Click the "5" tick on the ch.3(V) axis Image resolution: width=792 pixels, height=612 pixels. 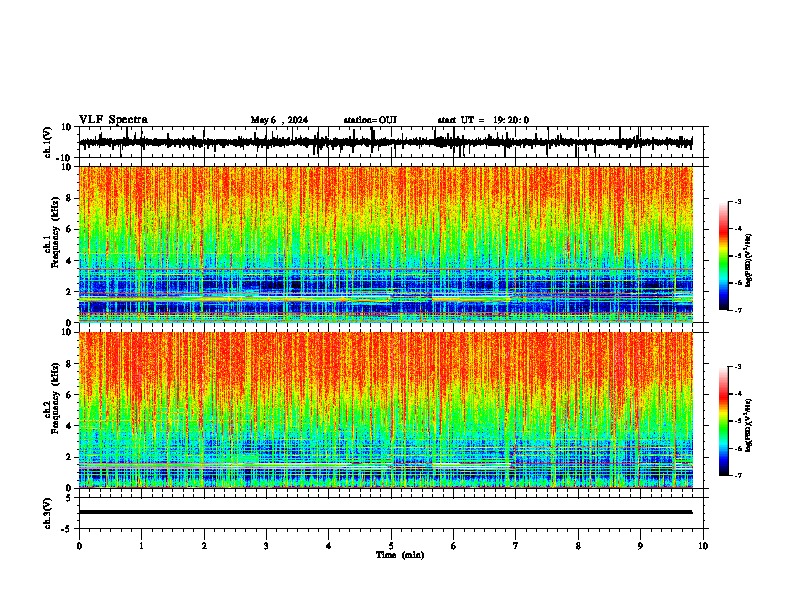tap(69, 497)
